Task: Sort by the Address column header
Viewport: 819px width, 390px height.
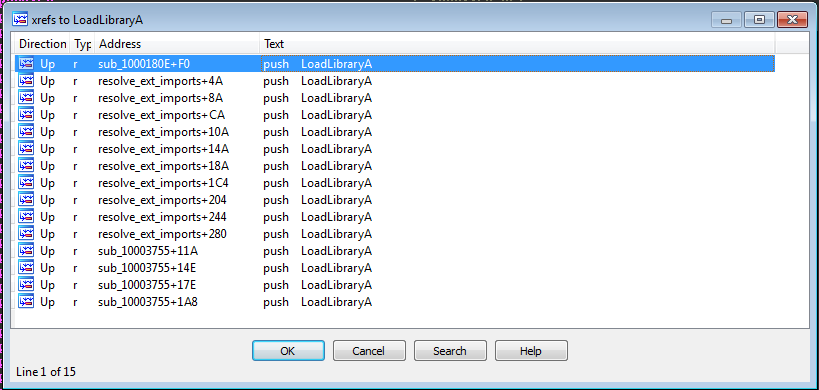Action: 177,44
